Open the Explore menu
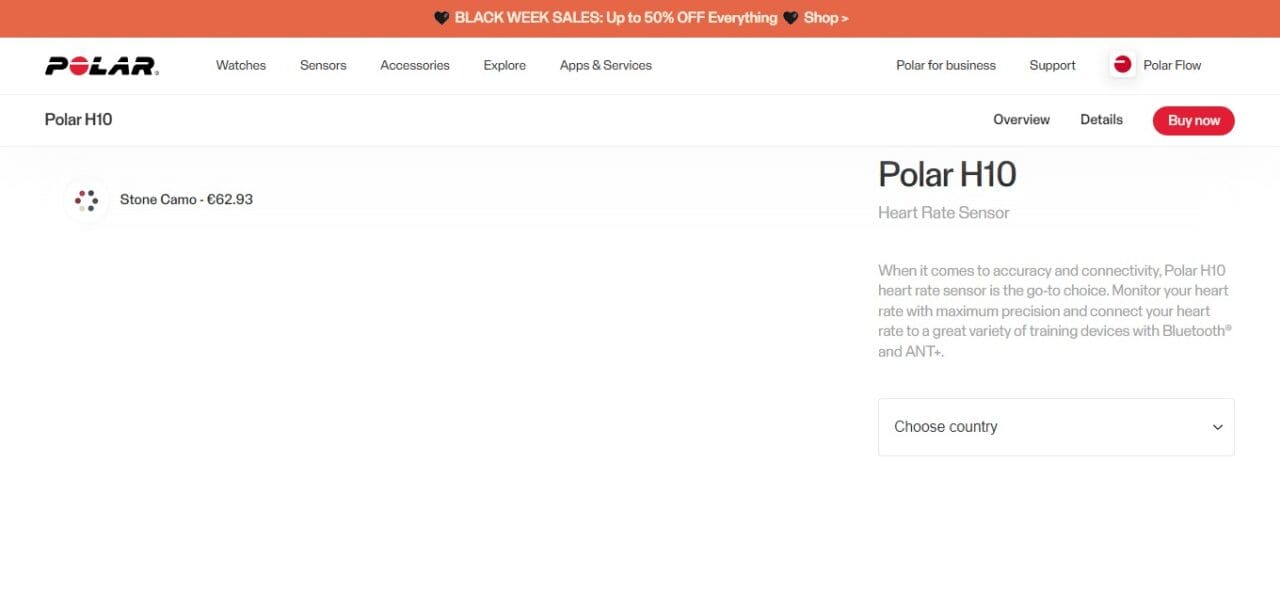The image size is (1280, 605). point(505,65)
